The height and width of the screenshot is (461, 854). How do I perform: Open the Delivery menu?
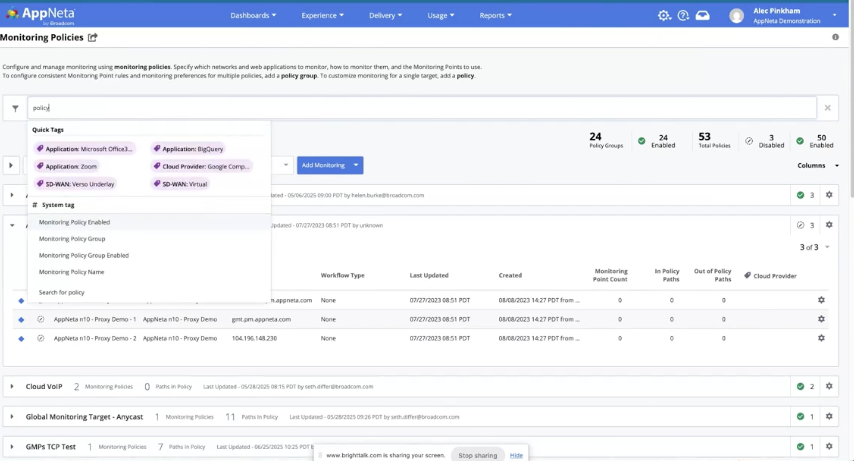(385, 16)
